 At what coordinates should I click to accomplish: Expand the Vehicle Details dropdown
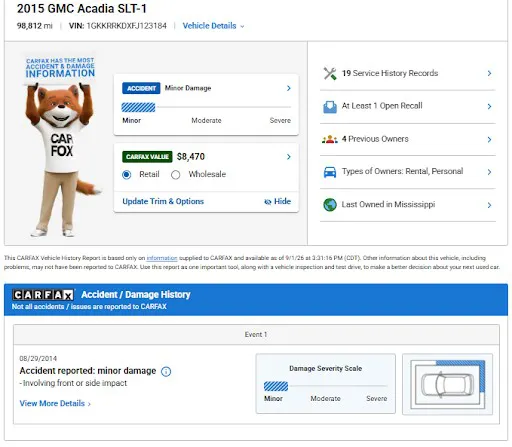[x=213, y=26]
